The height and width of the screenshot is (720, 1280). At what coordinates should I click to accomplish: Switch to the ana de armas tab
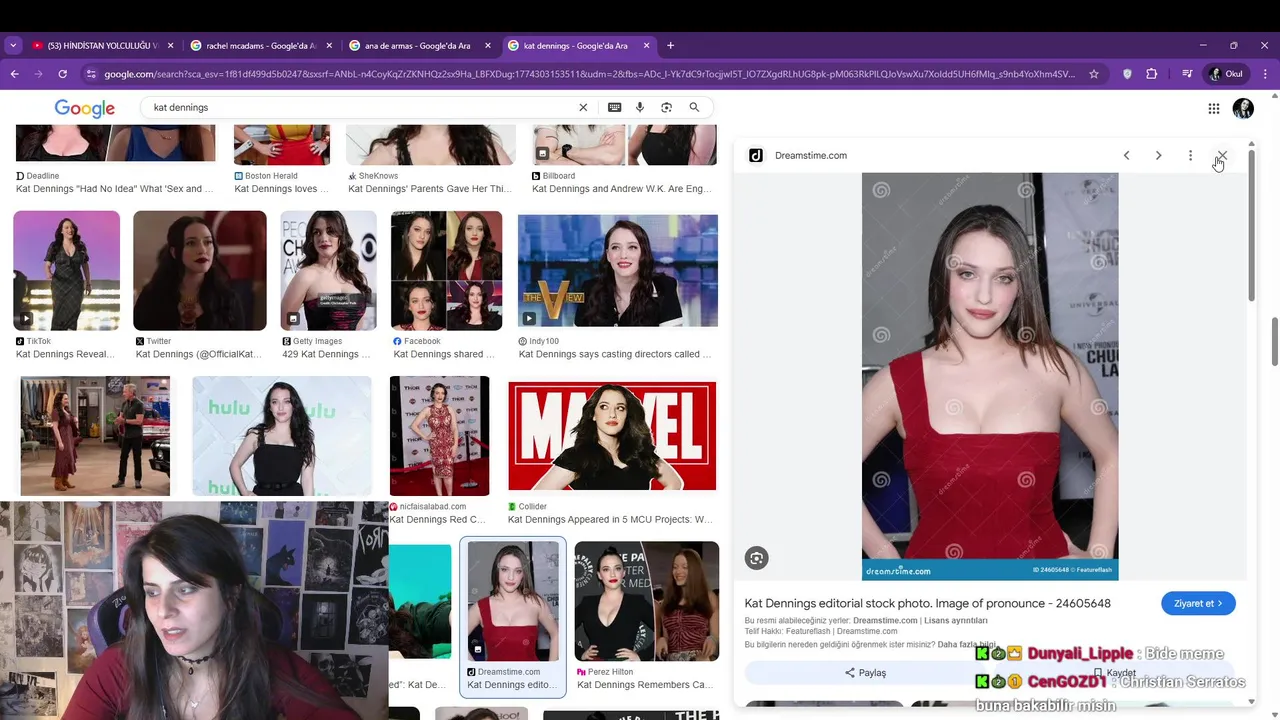tap(418, 45)
